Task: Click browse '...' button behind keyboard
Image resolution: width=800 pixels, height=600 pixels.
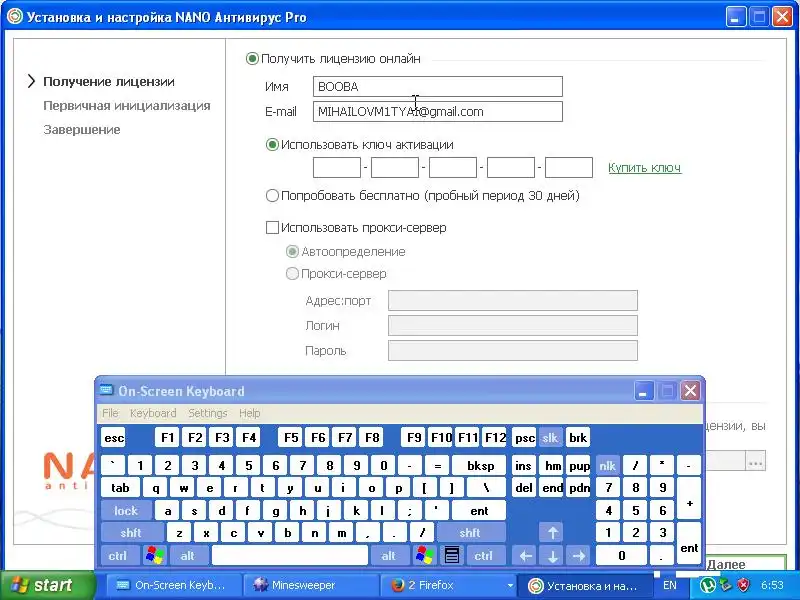Action: [756, 462]
